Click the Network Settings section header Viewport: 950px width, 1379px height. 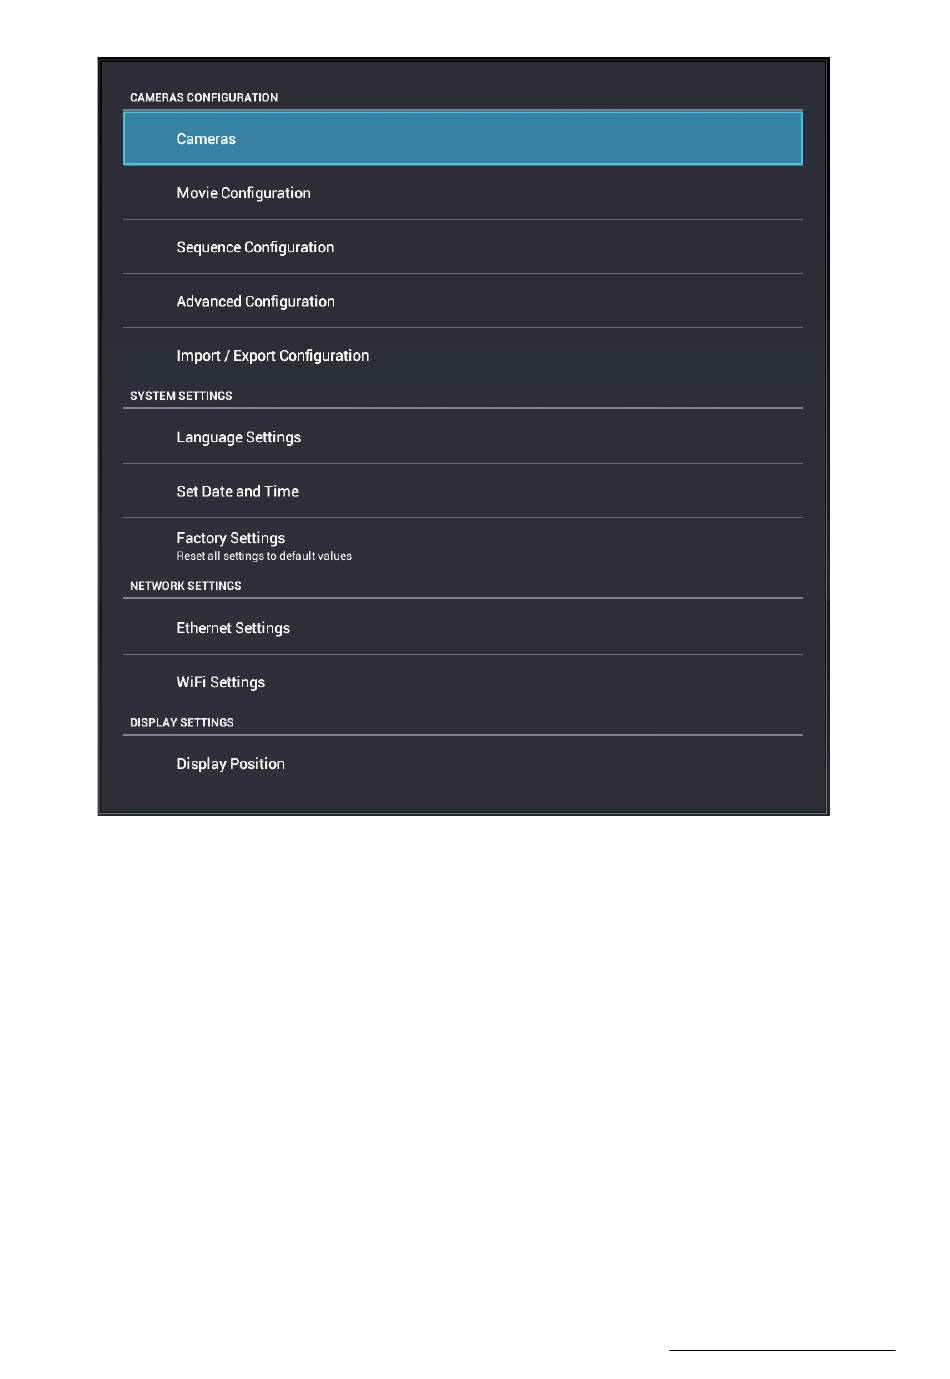pyautogui.click(x=185, y=586)
